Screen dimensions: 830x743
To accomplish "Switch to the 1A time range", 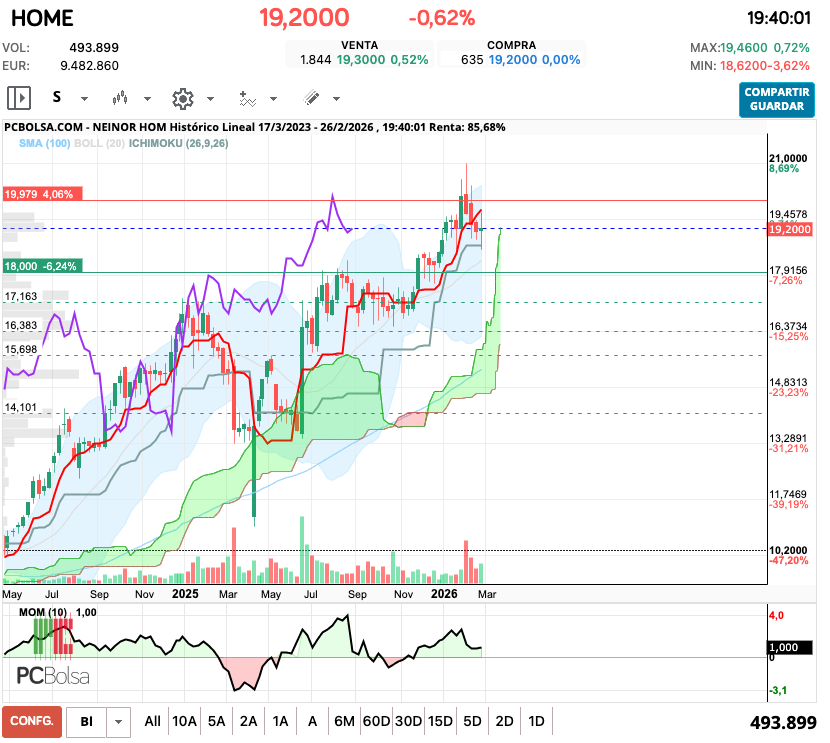I will tap(280, 721).
